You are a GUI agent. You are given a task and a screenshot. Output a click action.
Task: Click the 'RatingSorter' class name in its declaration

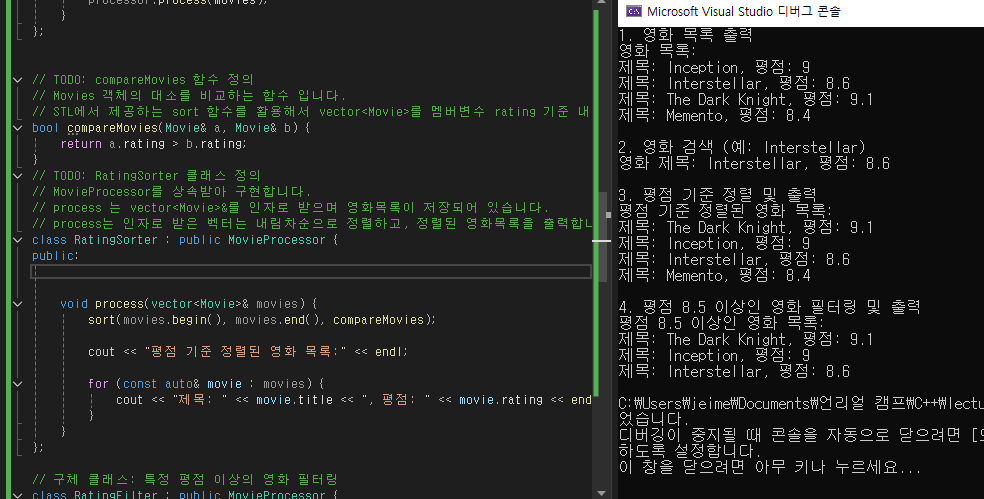(116, 240)
